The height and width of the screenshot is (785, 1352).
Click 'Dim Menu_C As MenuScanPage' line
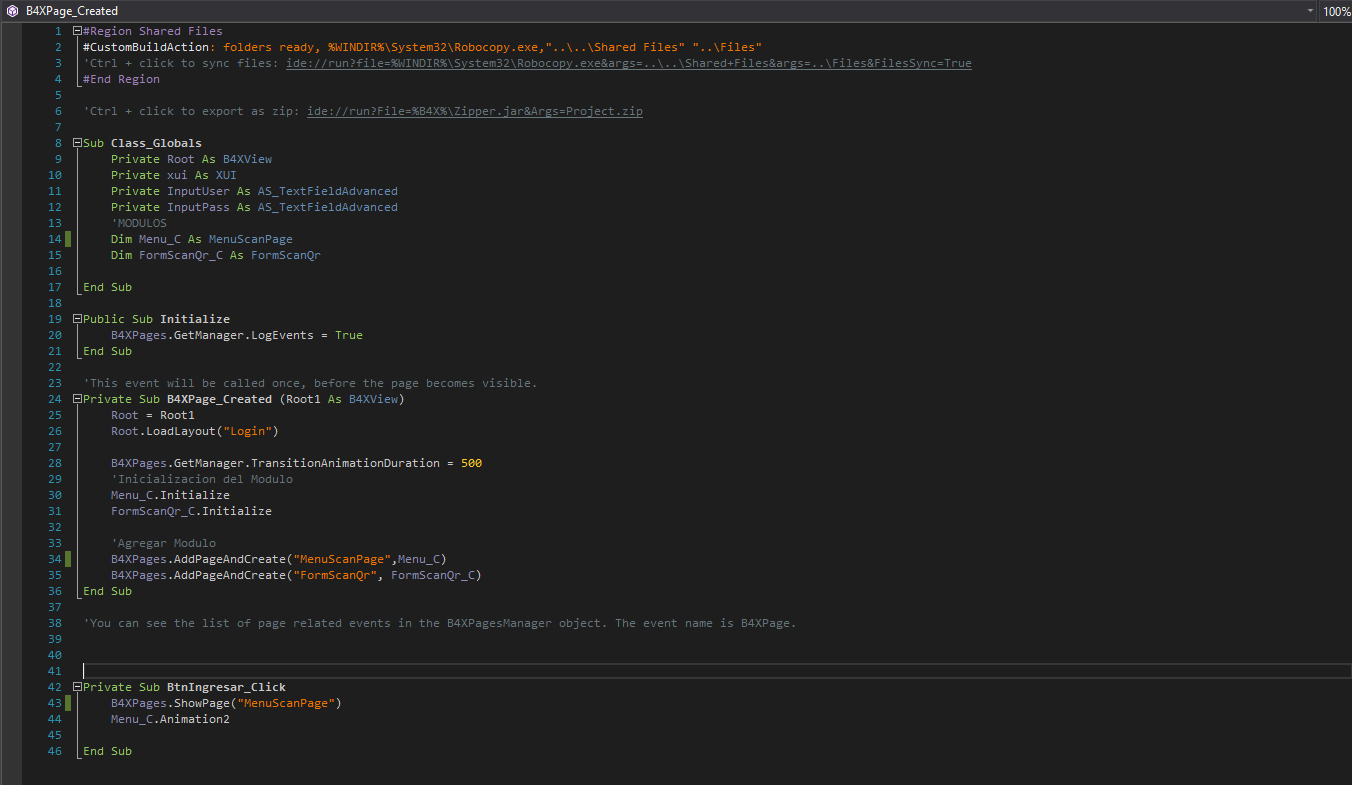click(x=201, y=239)
